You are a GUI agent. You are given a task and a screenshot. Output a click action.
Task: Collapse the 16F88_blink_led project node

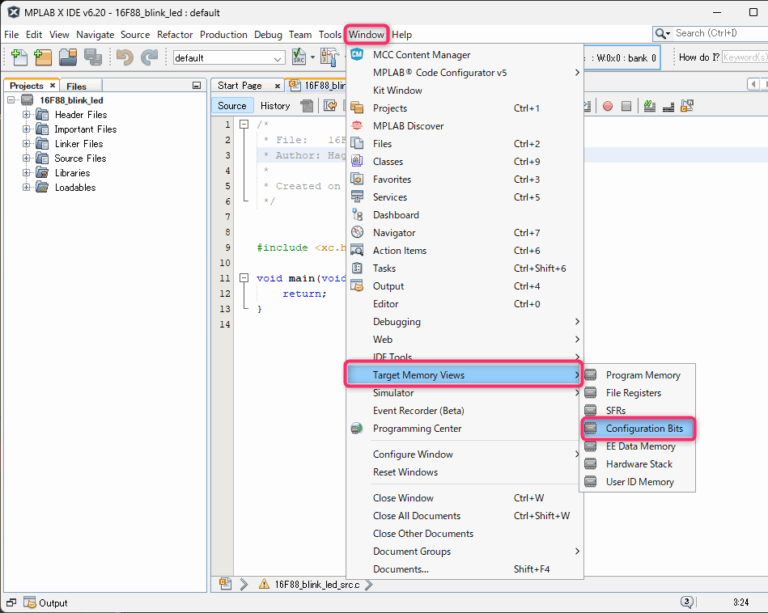[x=12, y=100]
